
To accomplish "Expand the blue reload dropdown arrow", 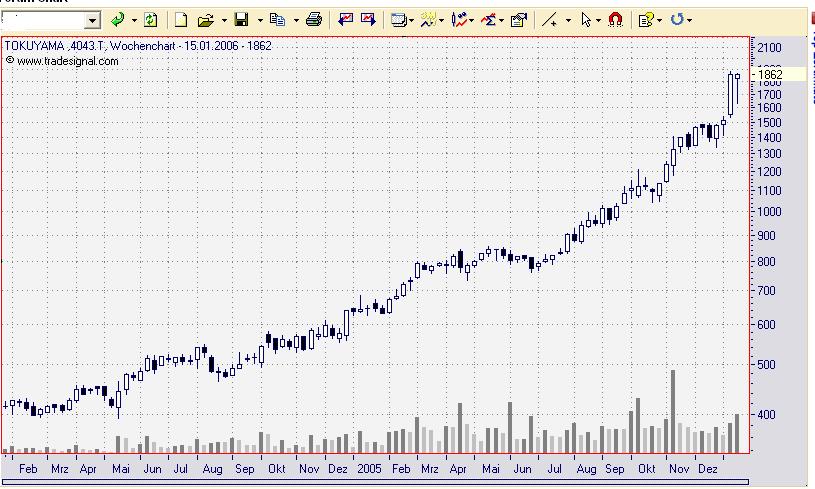I will pos(690,21).
